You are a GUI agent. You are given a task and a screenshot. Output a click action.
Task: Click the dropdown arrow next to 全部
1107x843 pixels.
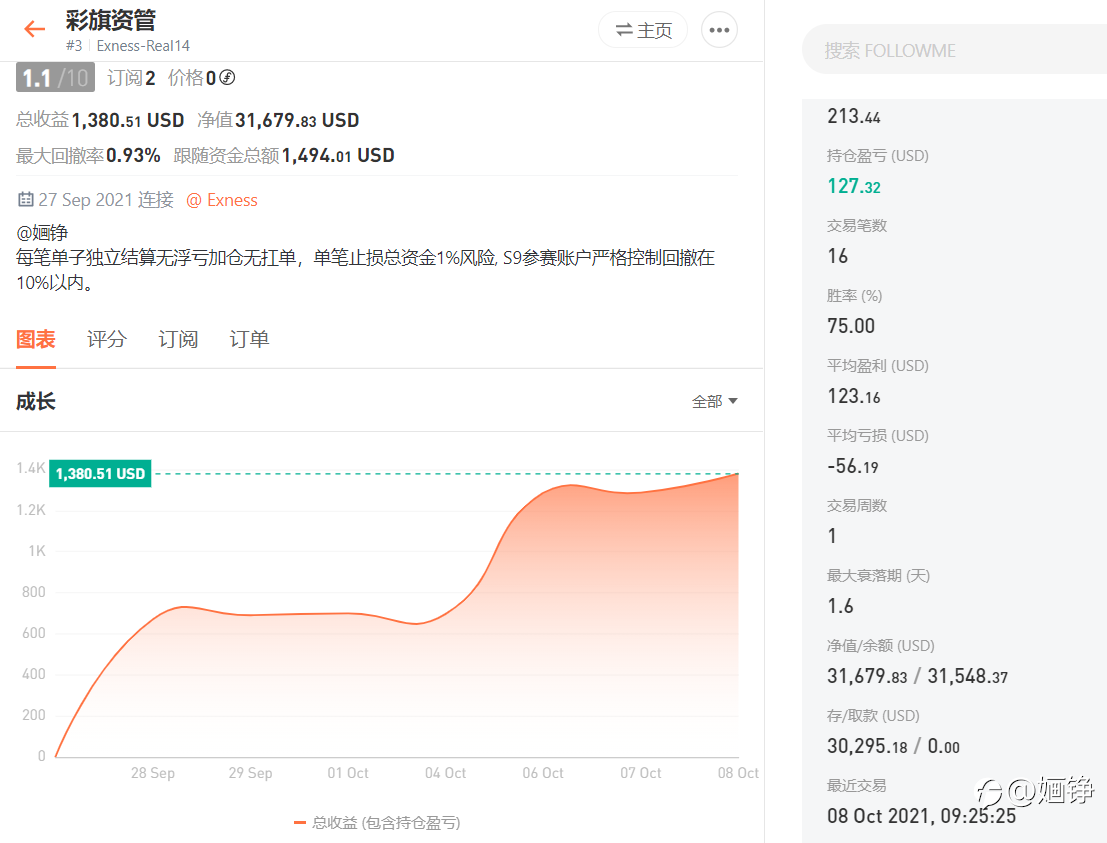click(733, 402)
